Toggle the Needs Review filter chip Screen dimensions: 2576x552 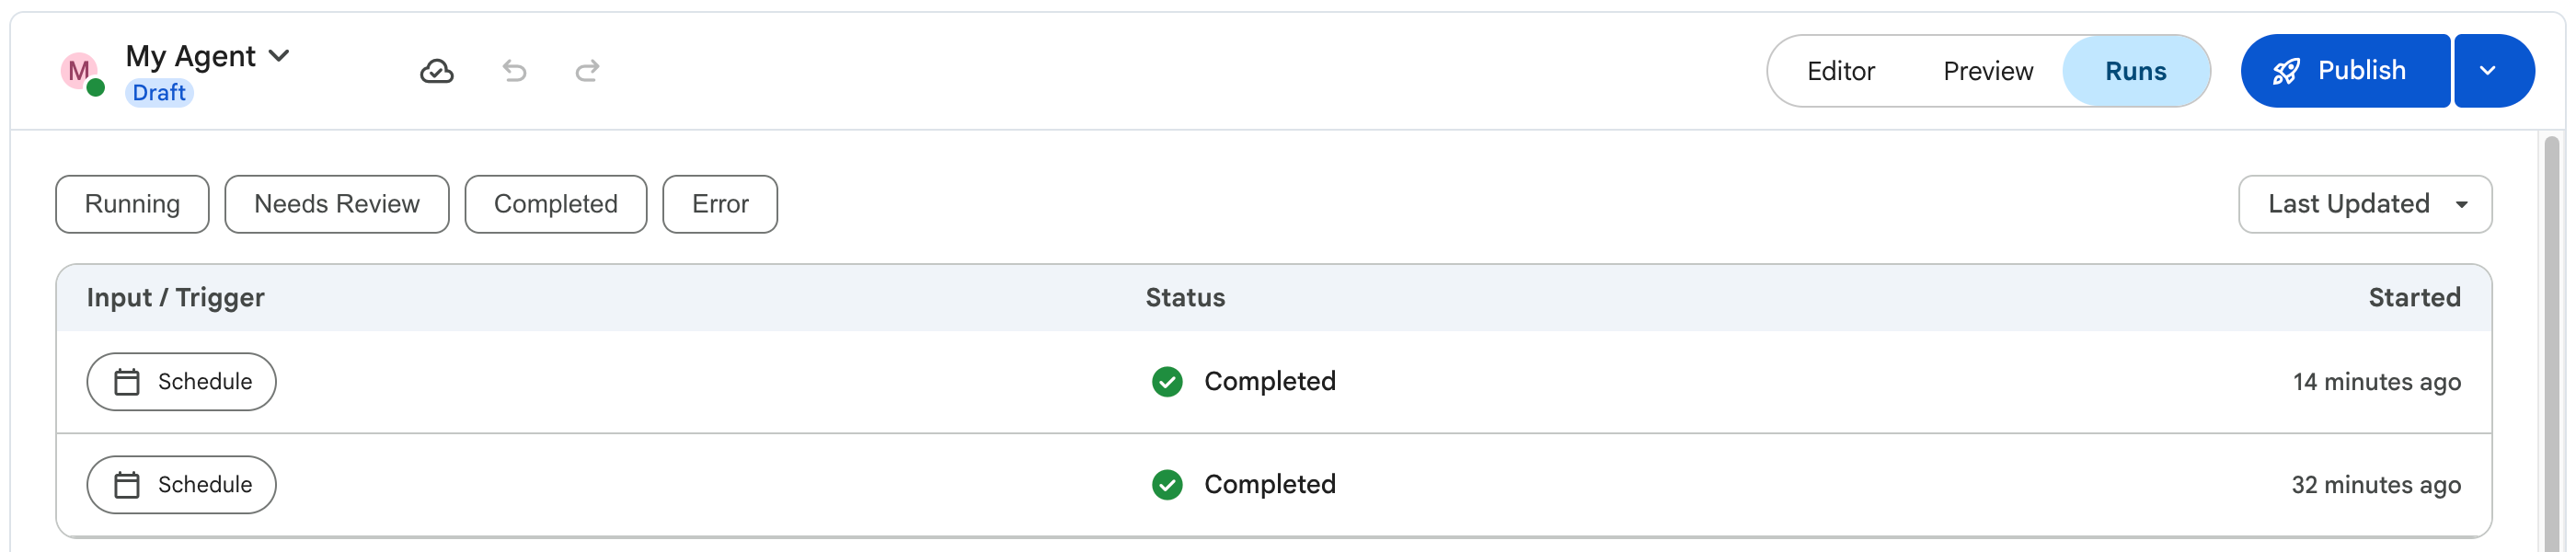pyautogui.click(x=337, y=204)
